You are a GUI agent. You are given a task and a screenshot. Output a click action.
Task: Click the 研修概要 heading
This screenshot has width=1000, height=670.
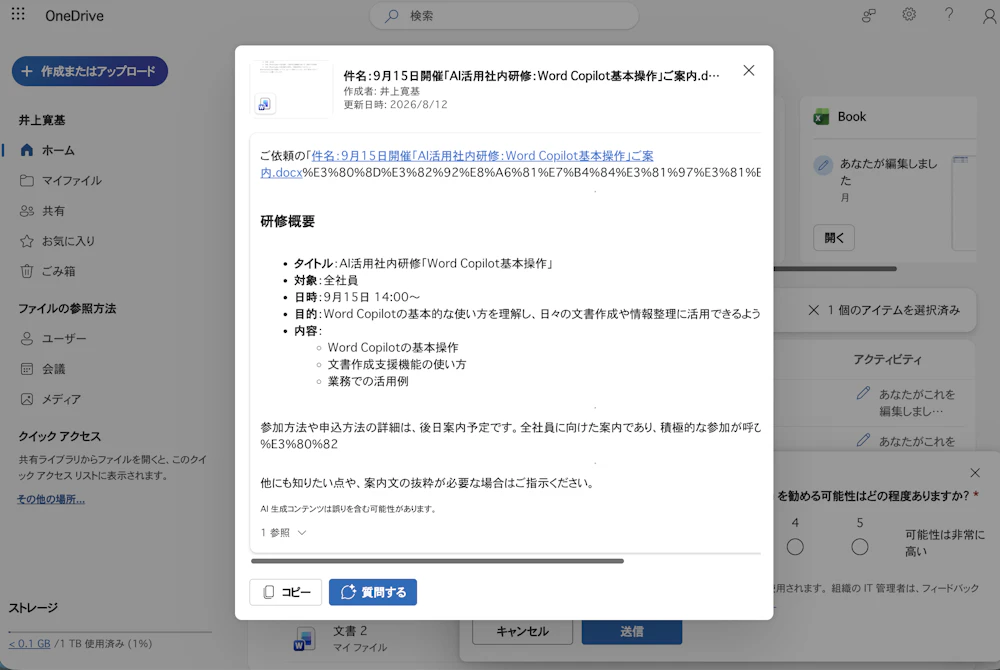(x=288, y=221)
